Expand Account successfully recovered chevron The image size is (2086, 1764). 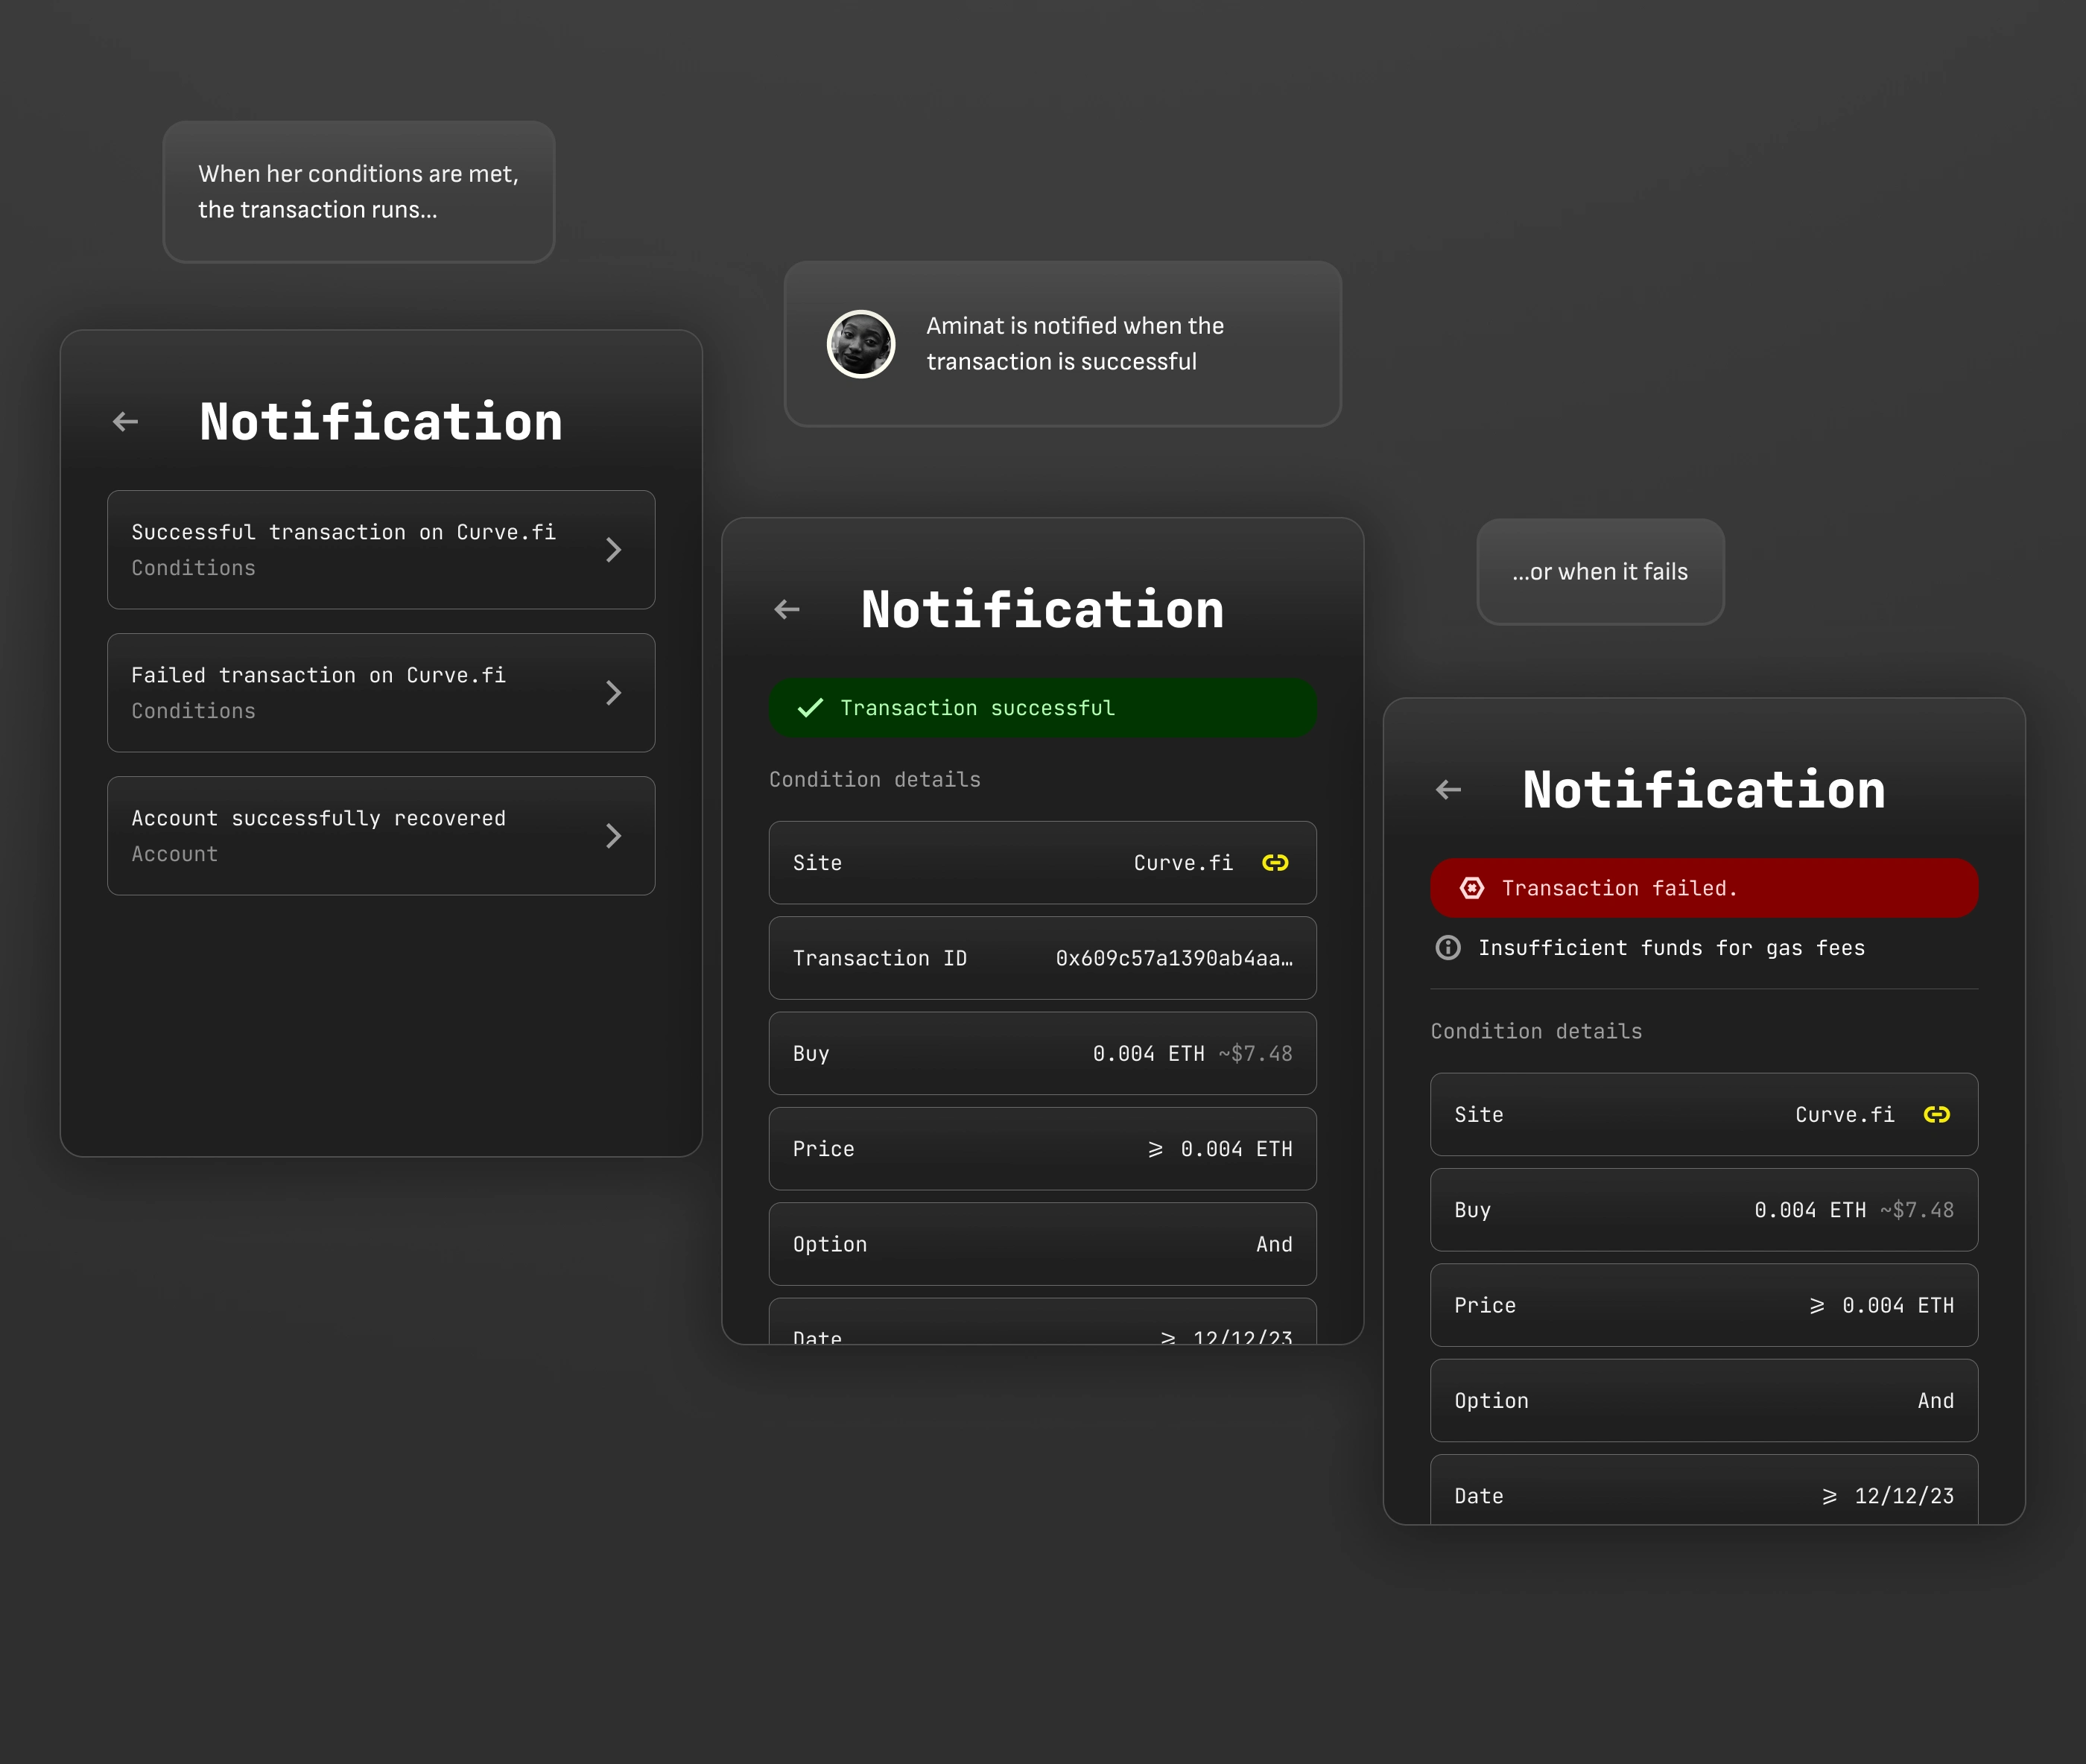[614, 836]
